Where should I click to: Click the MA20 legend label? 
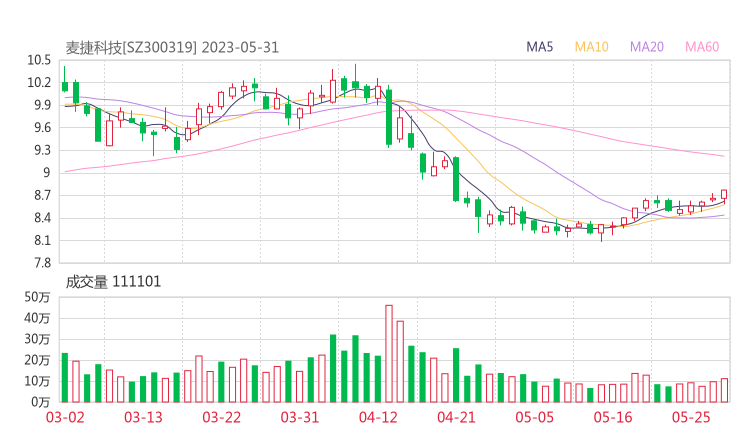tap(647, 47)
